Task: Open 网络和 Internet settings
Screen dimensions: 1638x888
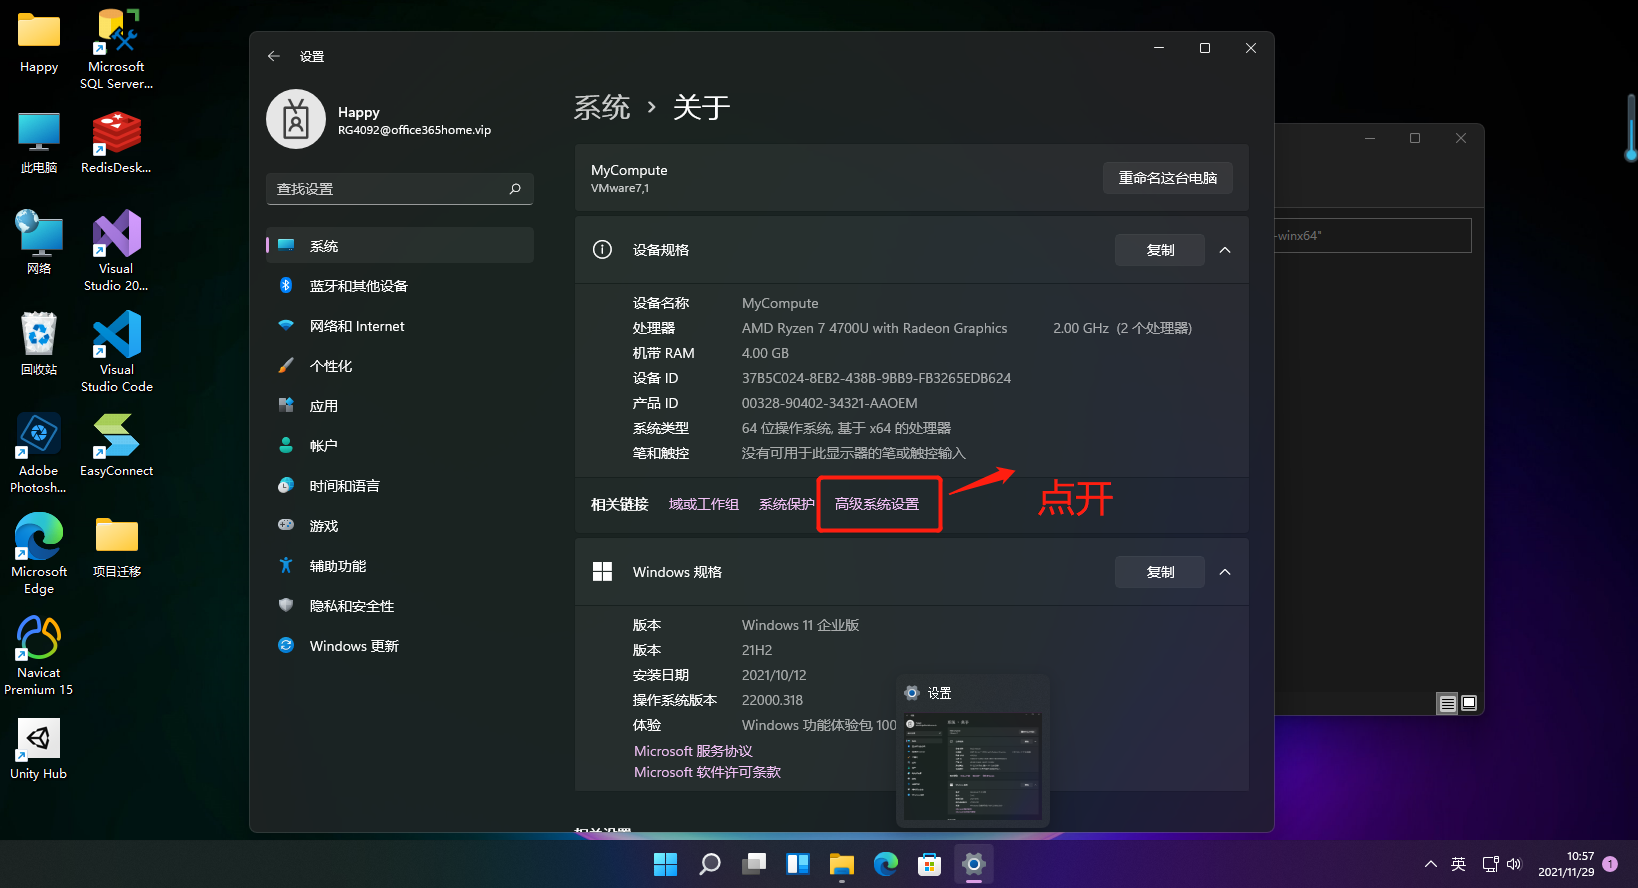Action: pos(400,326)
